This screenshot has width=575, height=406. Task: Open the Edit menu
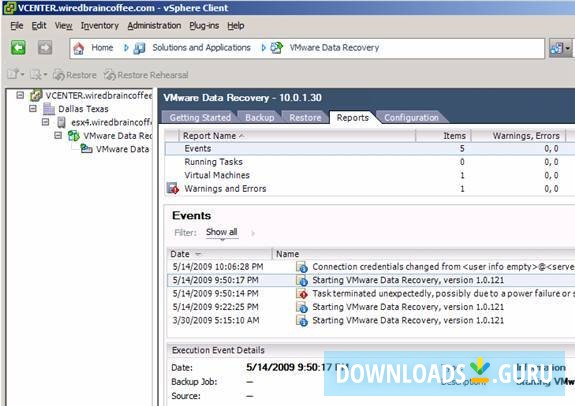coord(39,26)
